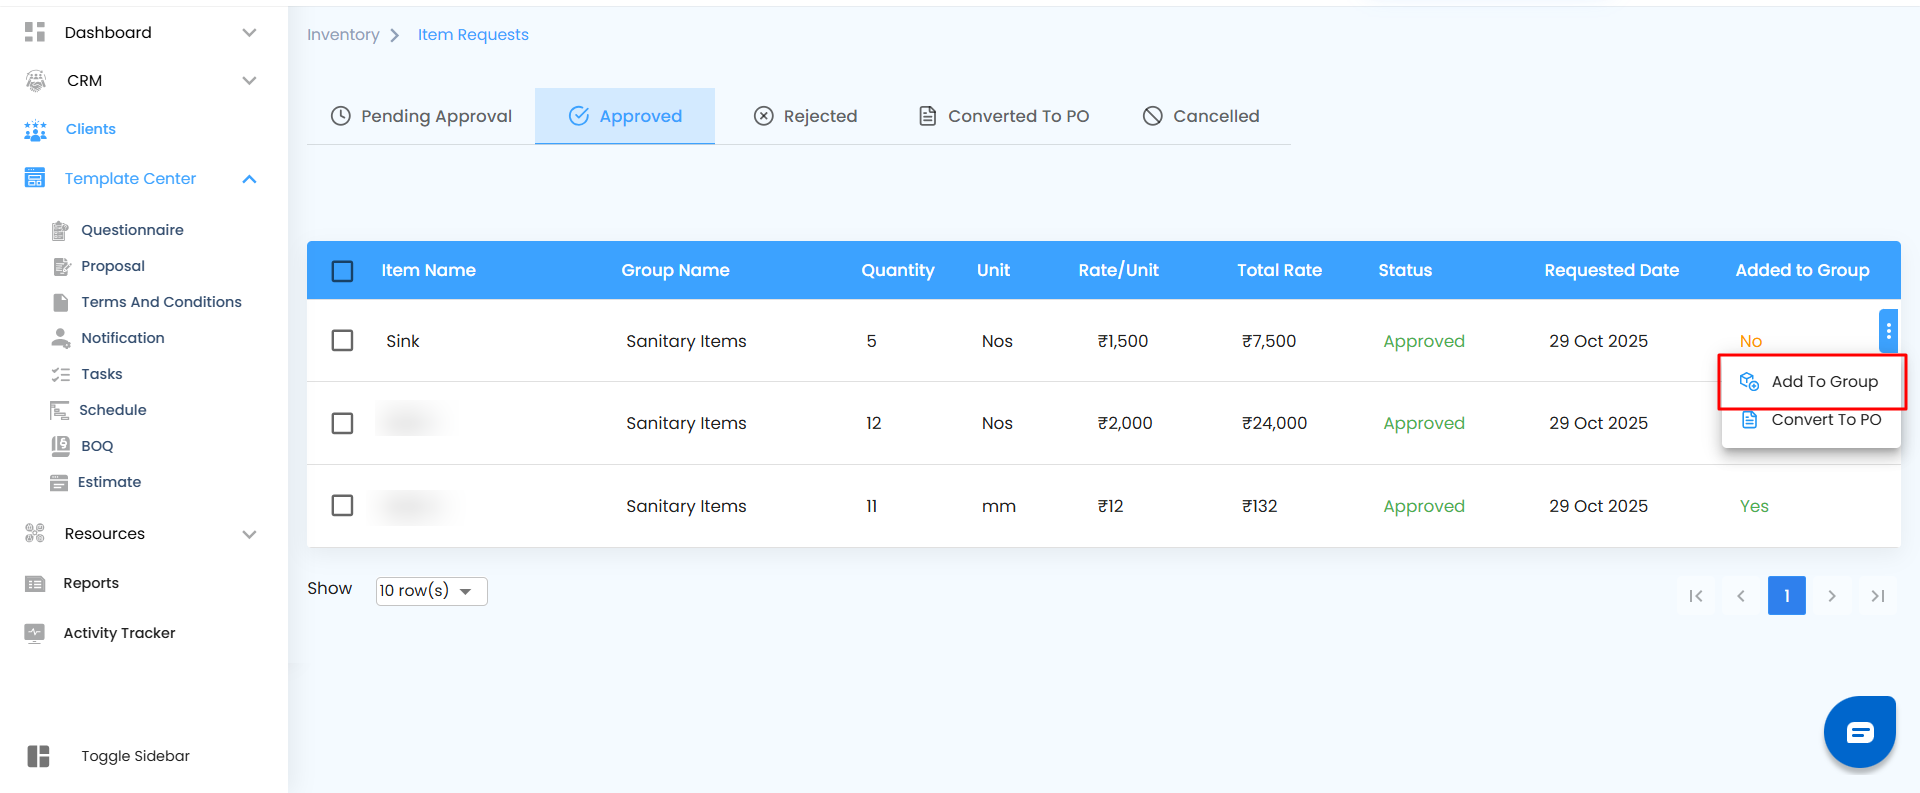Viewport: 1920px width, 793px height.
Task: Click the Tasks checklist icon
Action: [x=61, y=374]
